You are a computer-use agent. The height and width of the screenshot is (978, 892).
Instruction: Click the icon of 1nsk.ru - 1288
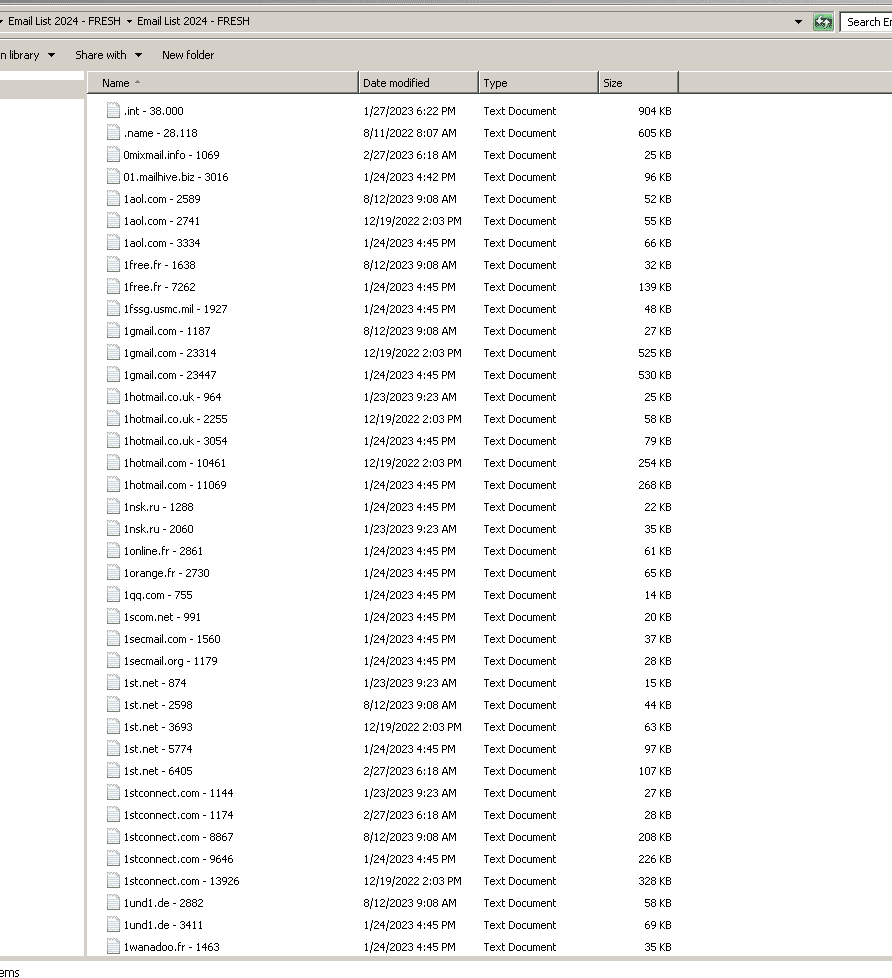(x=113, y=507)
